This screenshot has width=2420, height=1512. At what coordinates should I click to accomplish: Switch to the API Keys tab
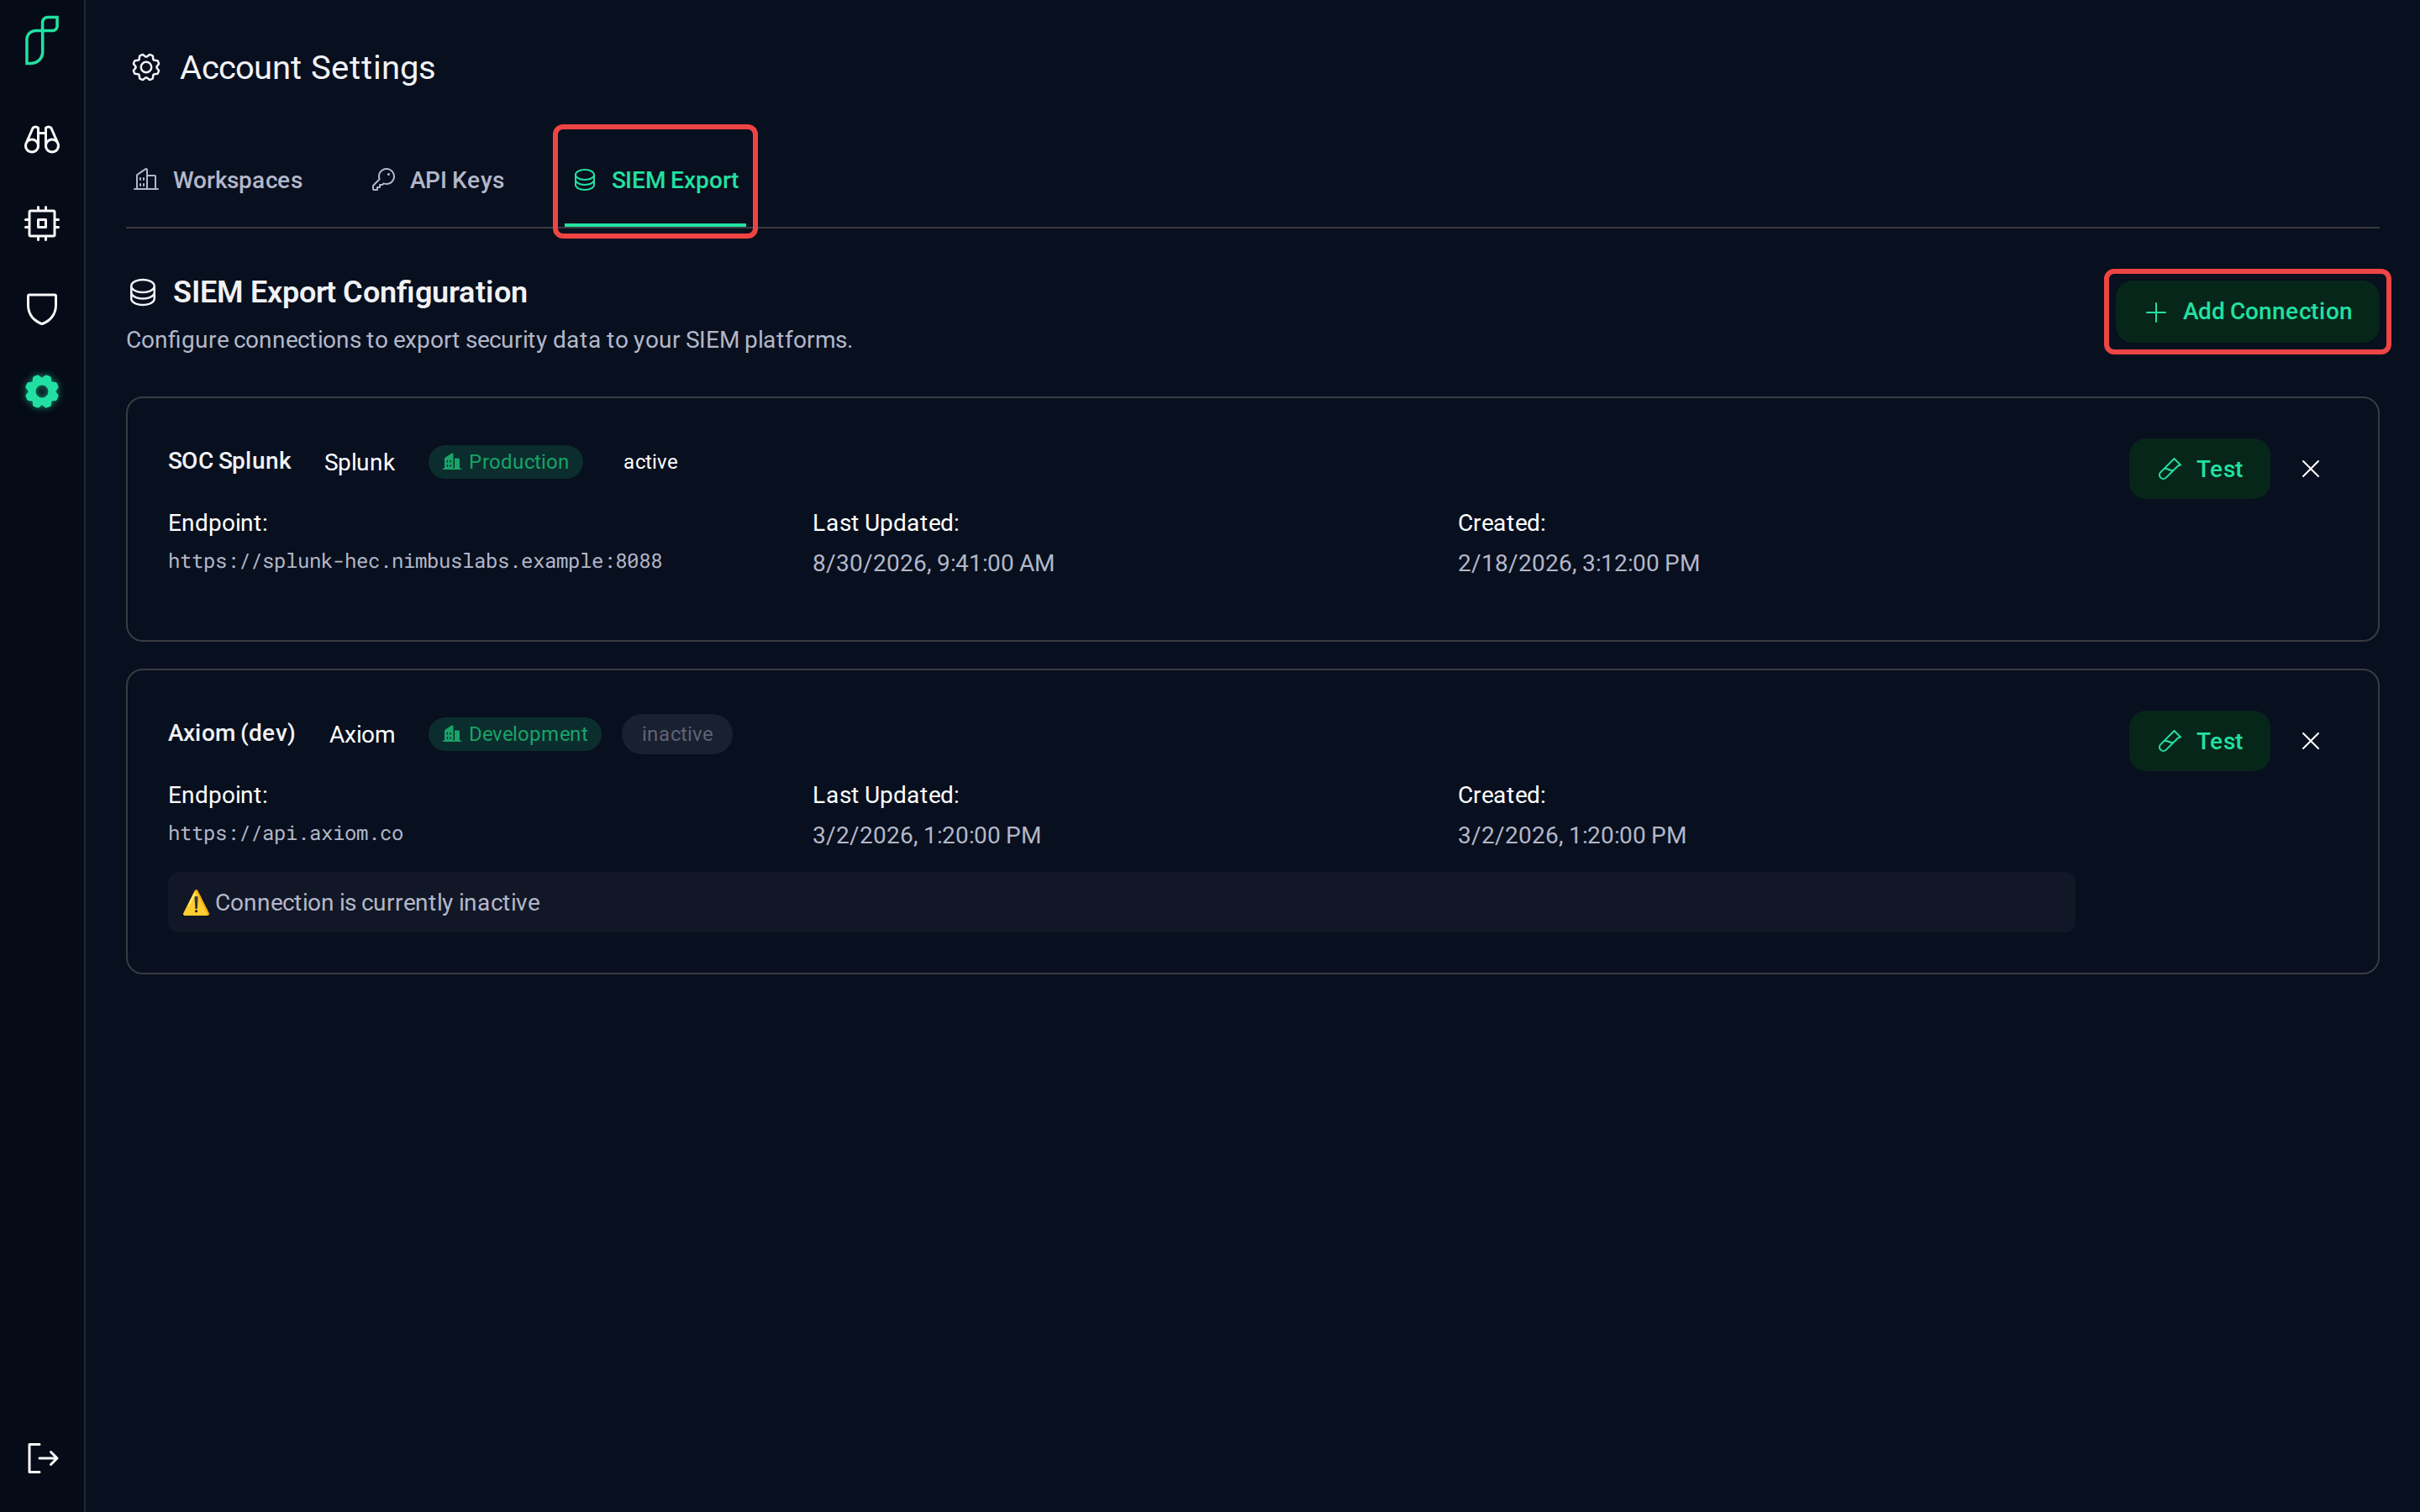pyautogui.click(x=438, y=180)
